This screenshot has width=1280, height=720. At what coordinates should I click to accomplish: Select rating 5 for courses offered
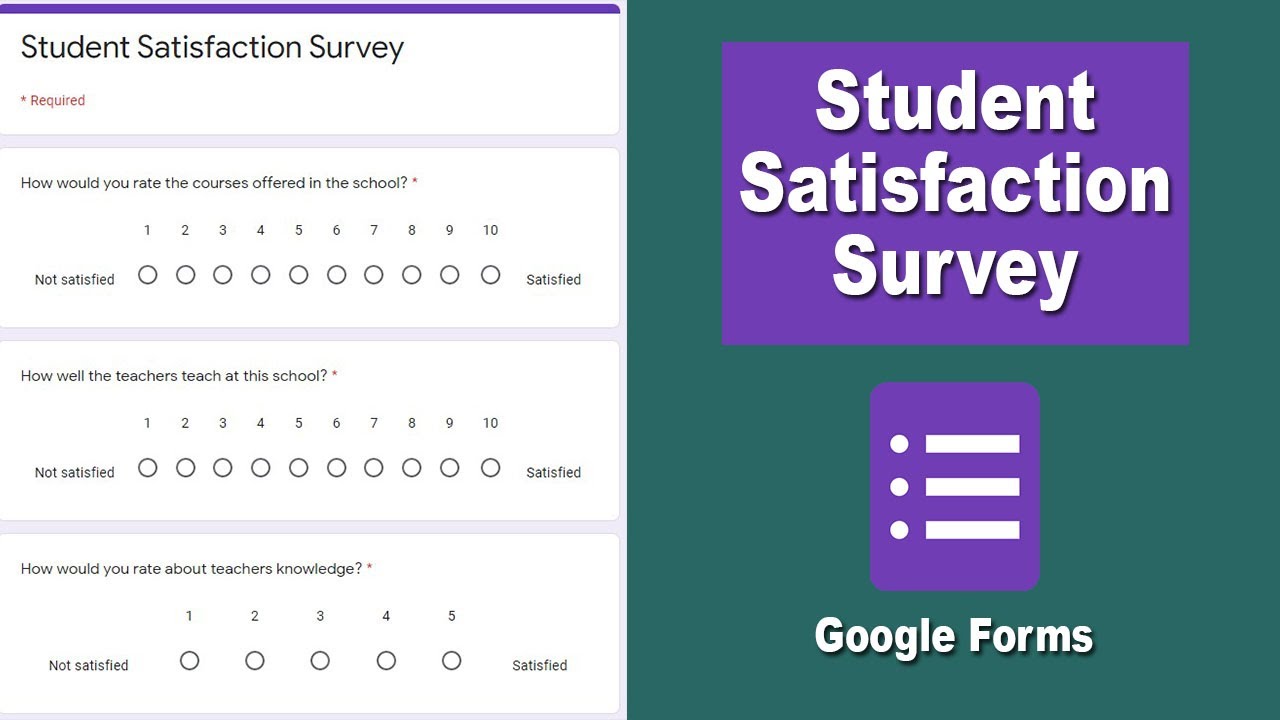click(x=299, y=275)
